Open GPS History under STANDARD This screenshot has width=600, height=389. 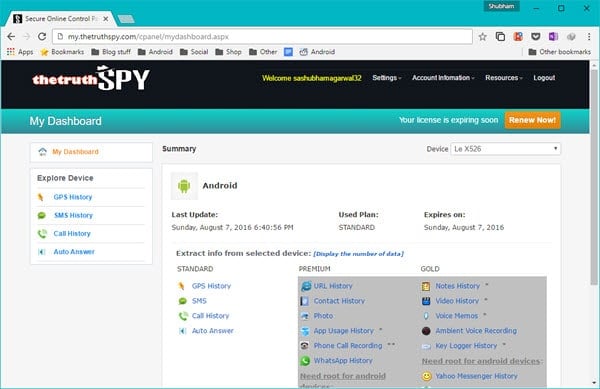[x=211, y=286]
